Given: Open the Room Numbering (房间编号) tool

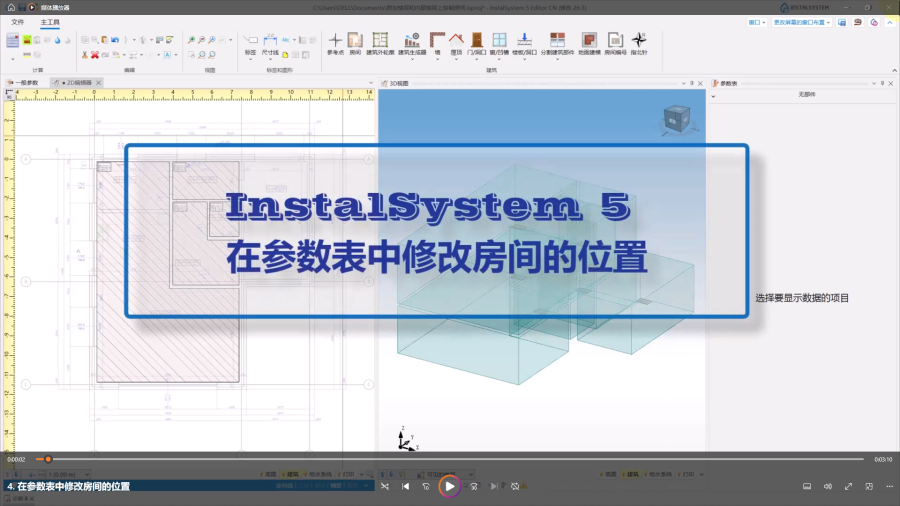Looking at the screenshot, I should pos(615,42).
